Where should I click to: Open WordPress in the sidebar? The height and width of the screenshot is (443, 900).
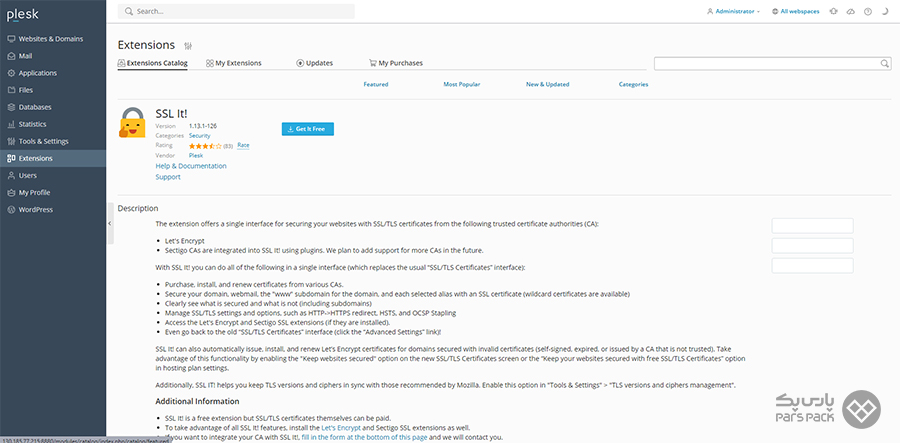click(x=53, y=209)
